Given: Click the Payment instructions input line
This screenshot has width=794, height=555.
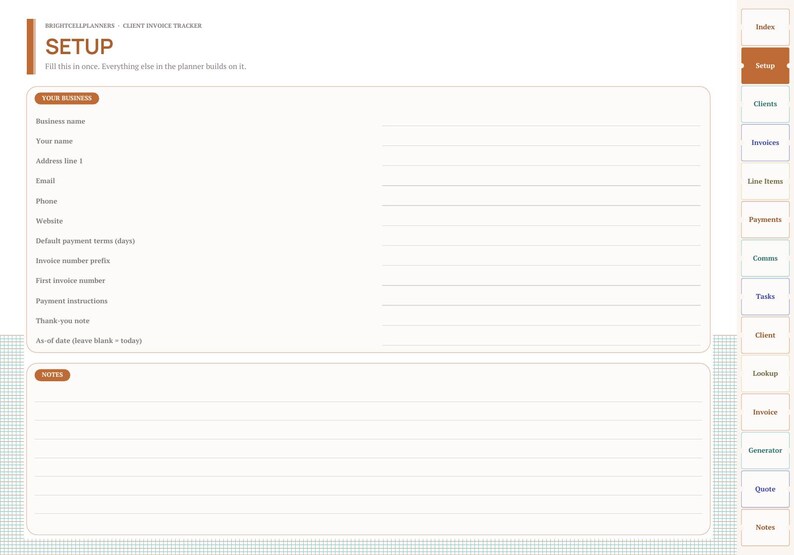Looking at the screenshot, I should [x=541, y=300].
